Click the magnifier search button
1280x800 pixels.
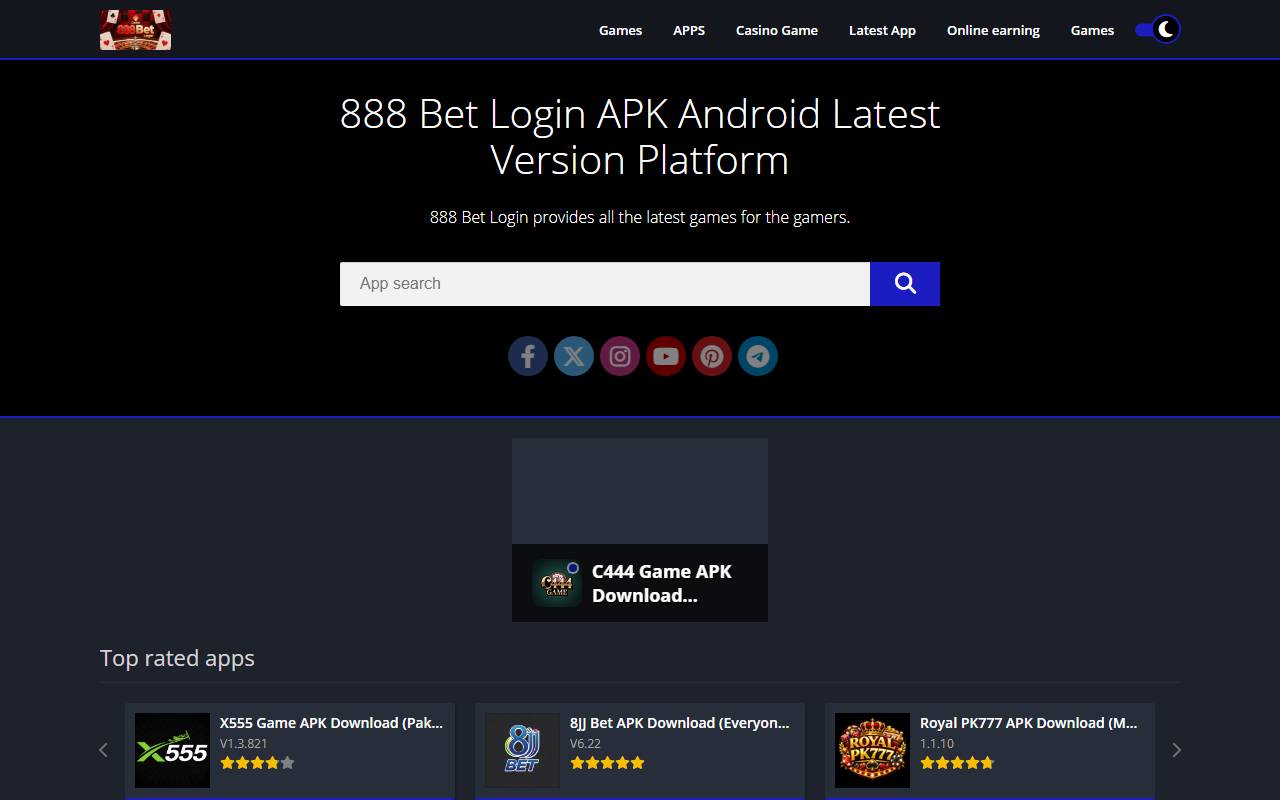click(905, 284)
